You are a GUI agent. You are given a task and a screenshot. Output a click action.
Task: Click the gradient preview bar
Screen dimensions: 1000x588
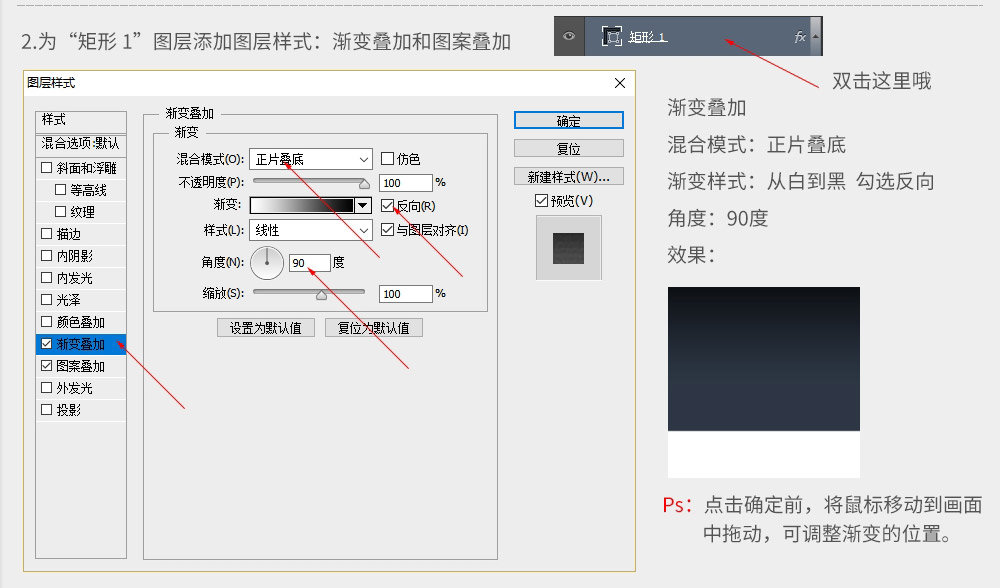(x=302, y=205)
